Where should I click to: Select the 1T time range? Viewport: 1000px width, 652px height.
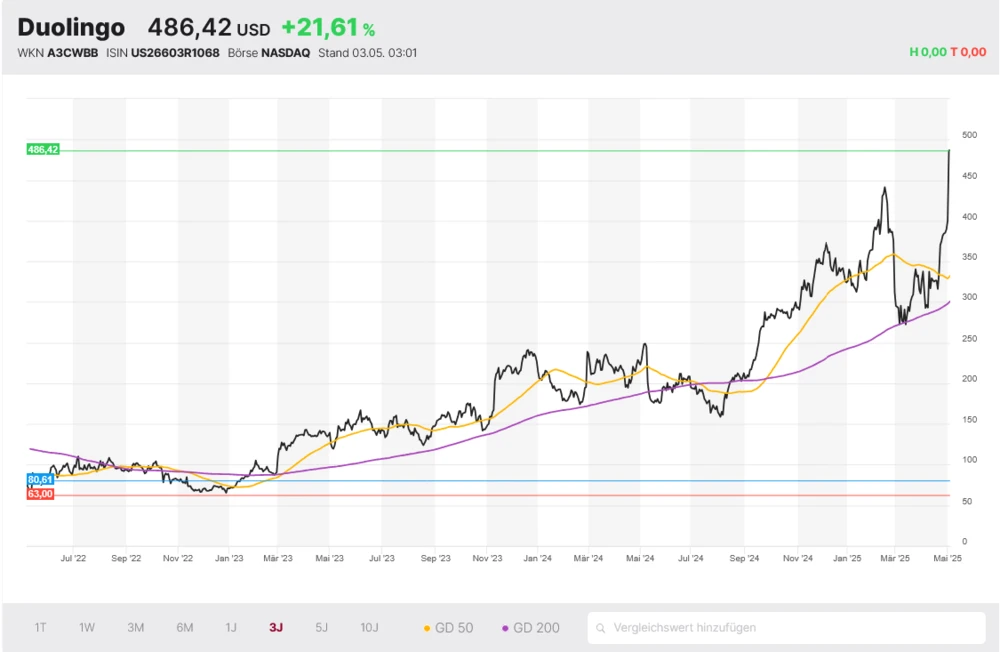[40, 628]
